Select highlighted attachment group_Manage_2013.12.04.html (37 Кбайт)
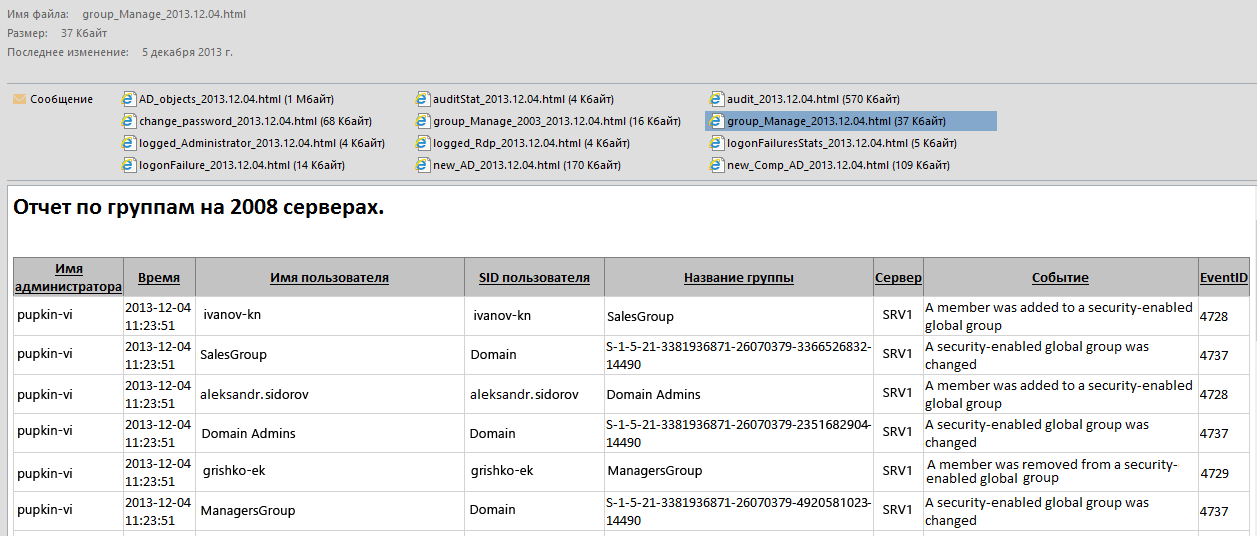 (851, 121)
